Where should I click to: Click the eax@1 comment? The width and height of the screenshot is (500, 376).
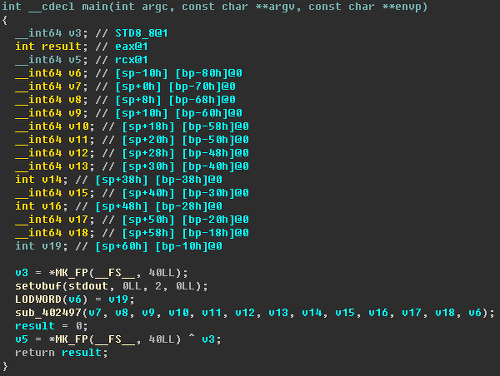coord(131,47)
